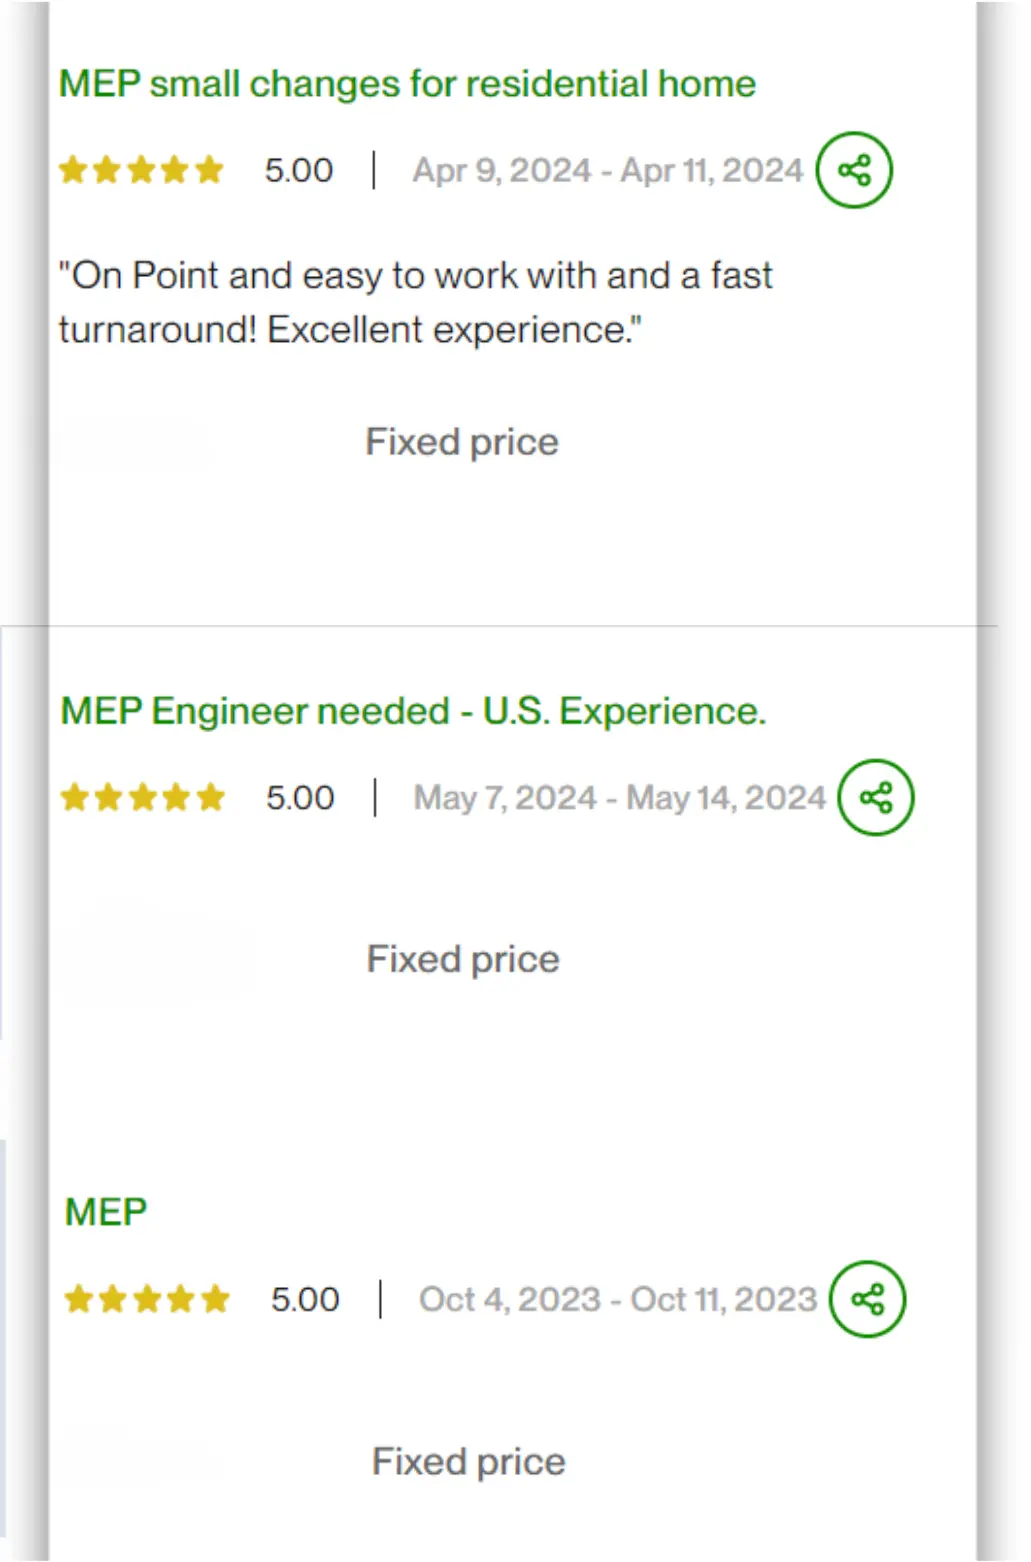This screenshot has height=1562, width=1031.
Task: Open the job titled 'MEP'
Action: point(106,1212)
